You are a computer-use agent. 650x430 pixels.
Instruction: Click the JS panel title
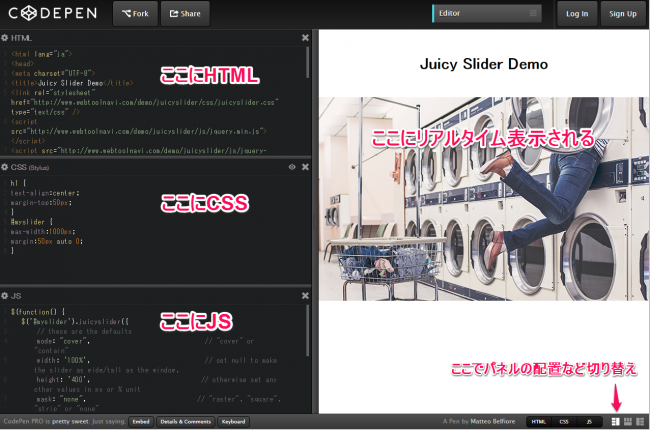(16, 296)
